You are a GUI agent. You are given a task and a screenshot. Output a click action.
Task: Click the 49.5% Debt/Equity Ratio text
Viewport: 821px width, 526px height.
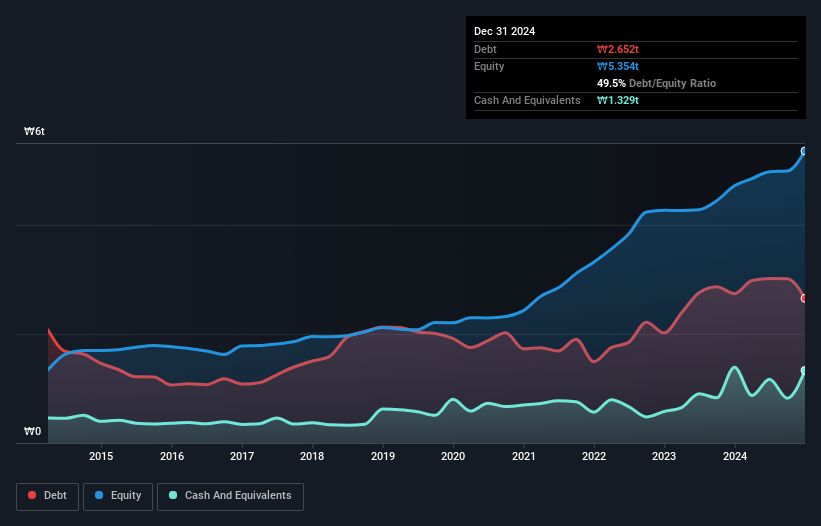coord(657,83)
